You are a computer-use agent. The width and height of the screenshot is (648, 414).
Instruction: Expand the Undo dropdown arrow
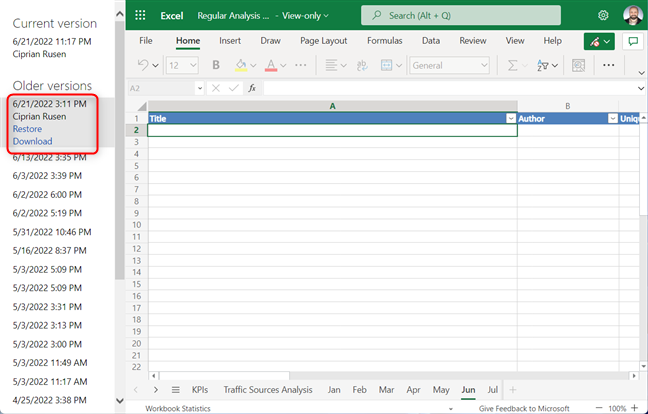(155, 65)
